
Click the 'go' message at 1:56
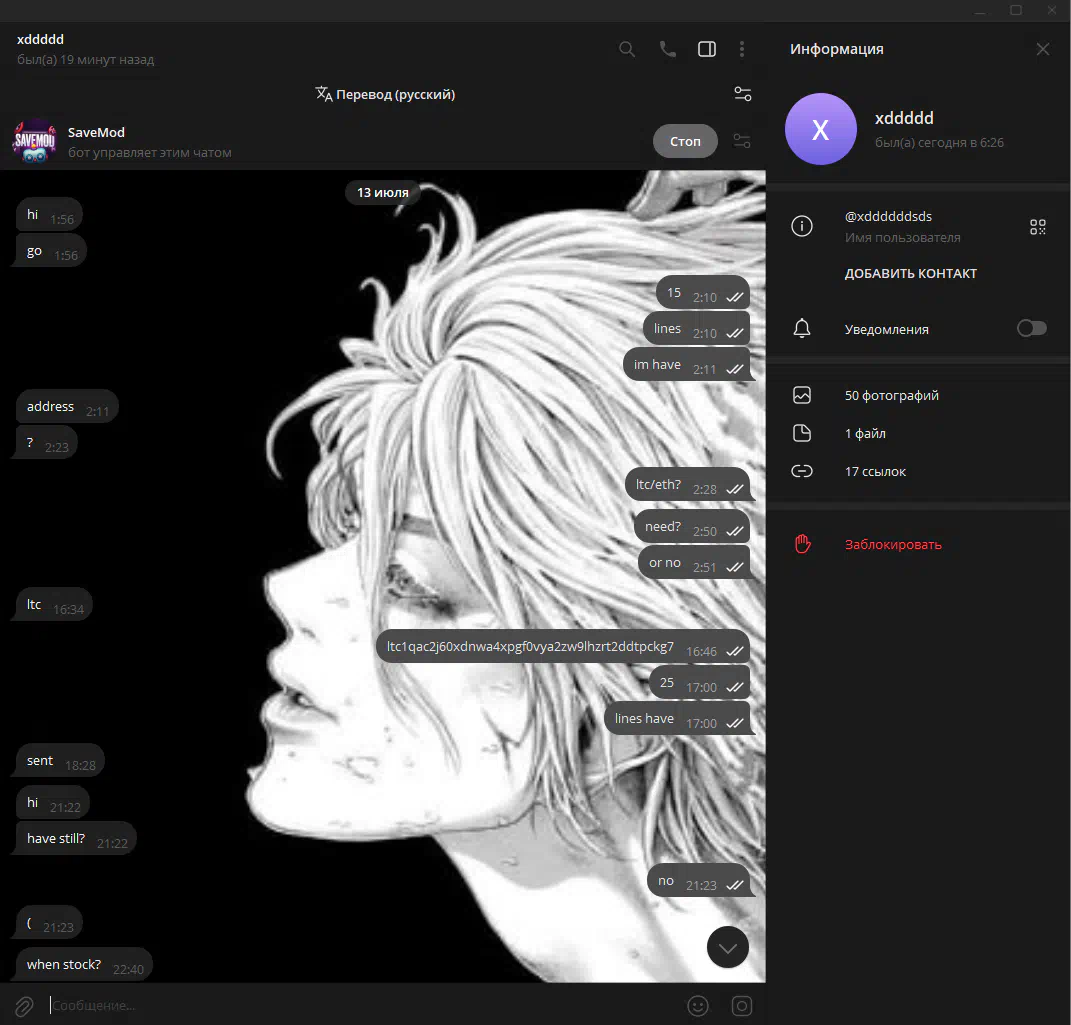51,251
